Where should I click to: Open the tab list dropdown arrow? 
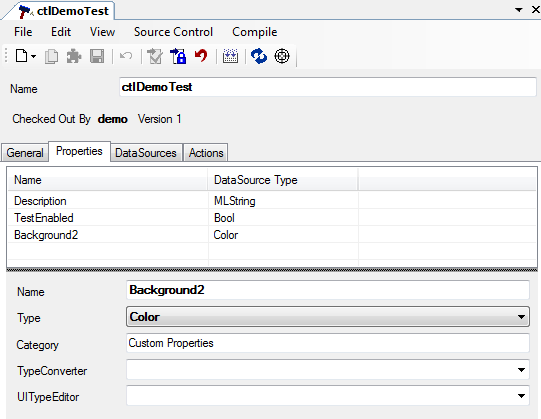(519, 10)
